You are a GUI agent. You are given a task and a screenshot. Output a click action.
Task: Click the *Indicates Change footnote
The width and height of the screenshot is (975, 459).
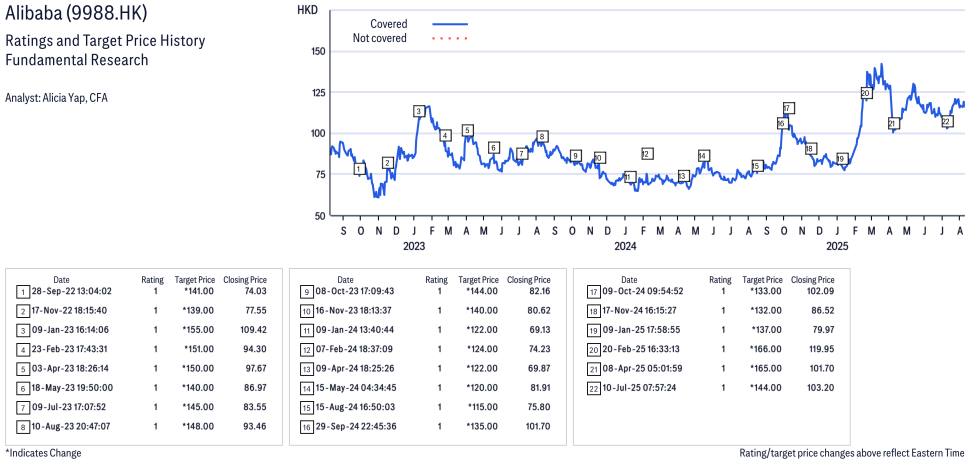click(x=43, y=453)
